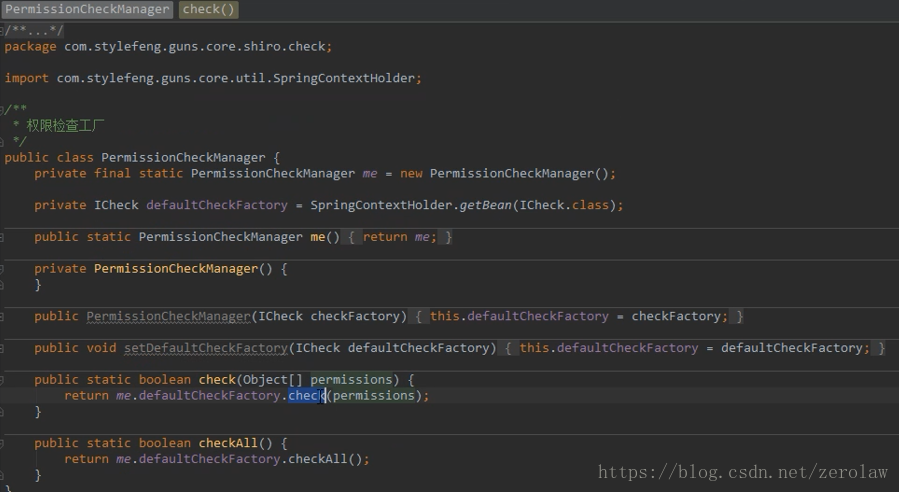The image size is (899, 492).
Task: Click SpringContextHolder before getBean
Action: click(381, 205)
